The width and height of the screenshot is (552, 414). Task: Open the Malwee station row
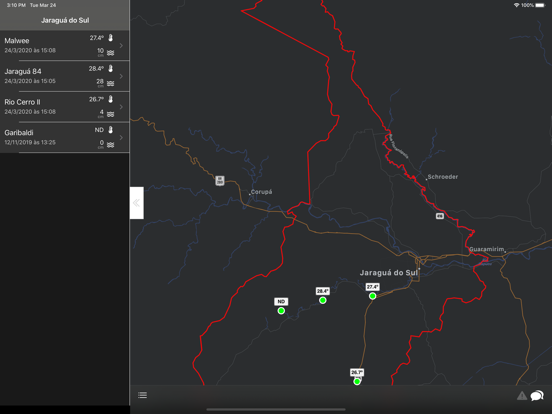coord(65,45)
